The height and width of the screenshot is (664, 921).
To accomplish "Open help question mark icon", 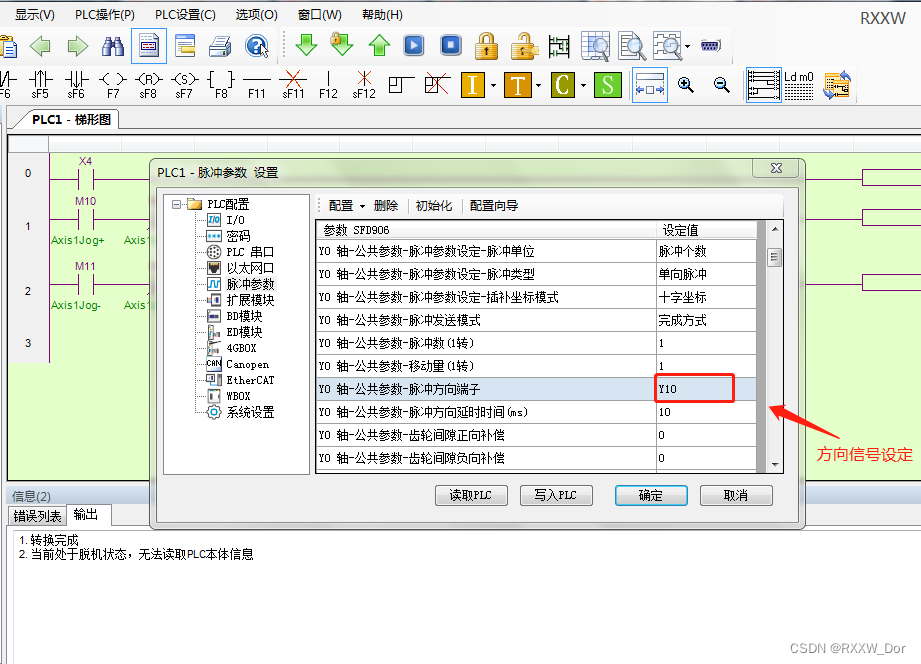I will (257, 45).
